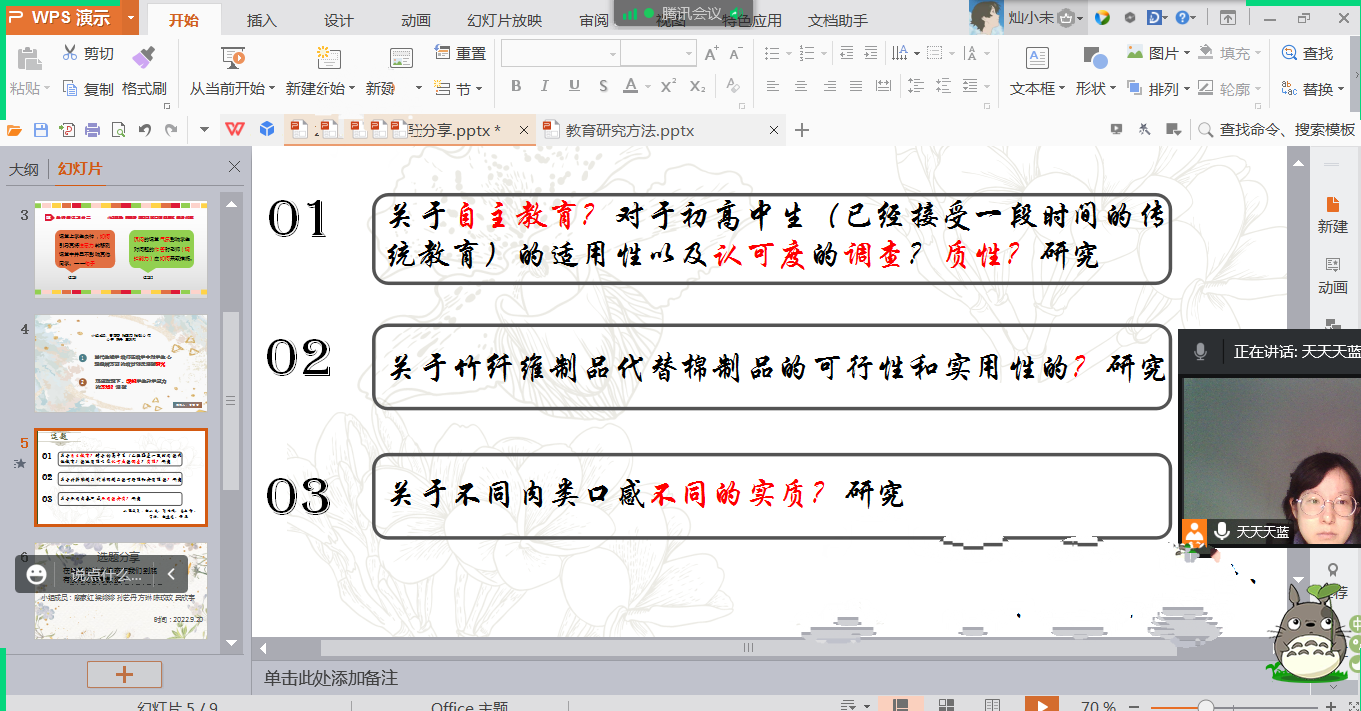Open the 教育研究方法.pptx document tab

[629, 130]
